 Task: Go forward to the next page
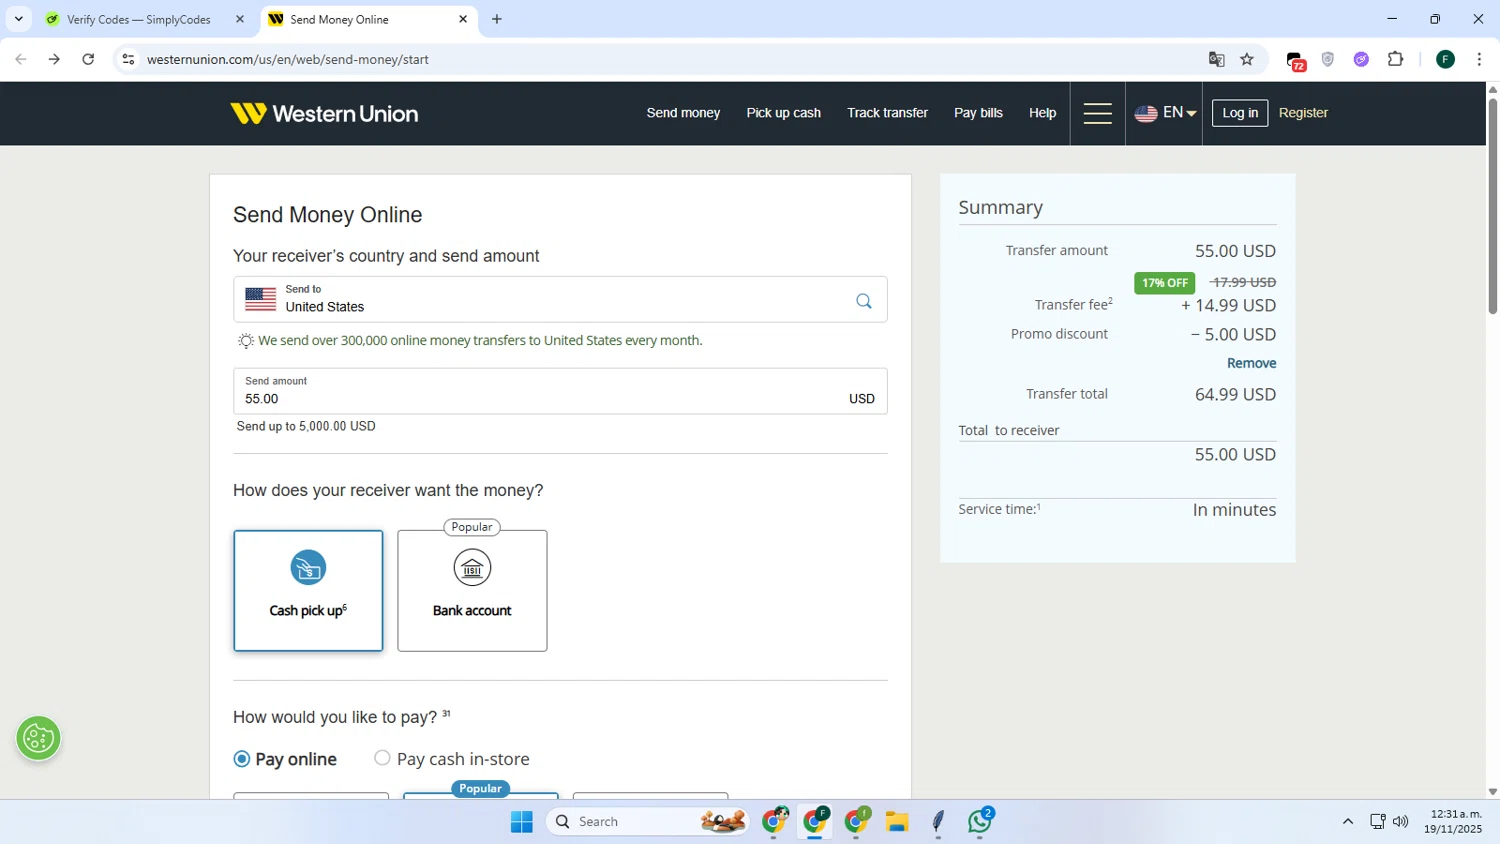(54, 59)
